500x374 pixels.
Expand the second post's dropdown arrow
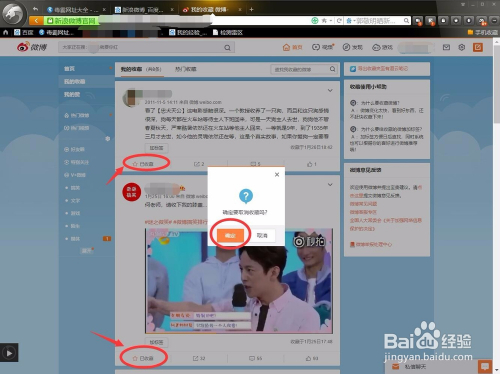click(x=330, y=185)
